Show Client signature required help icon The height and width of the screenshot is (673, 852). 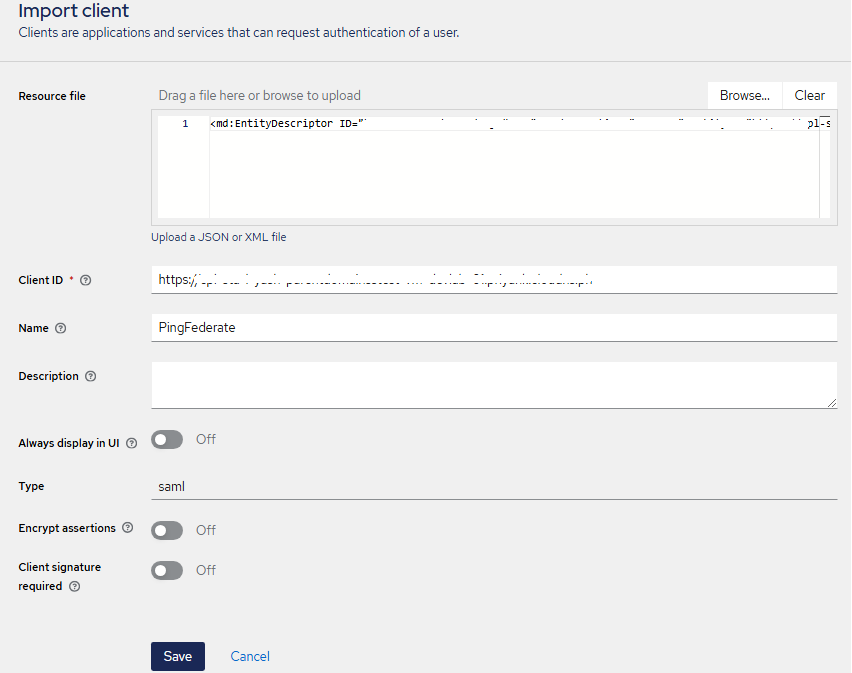75,587
